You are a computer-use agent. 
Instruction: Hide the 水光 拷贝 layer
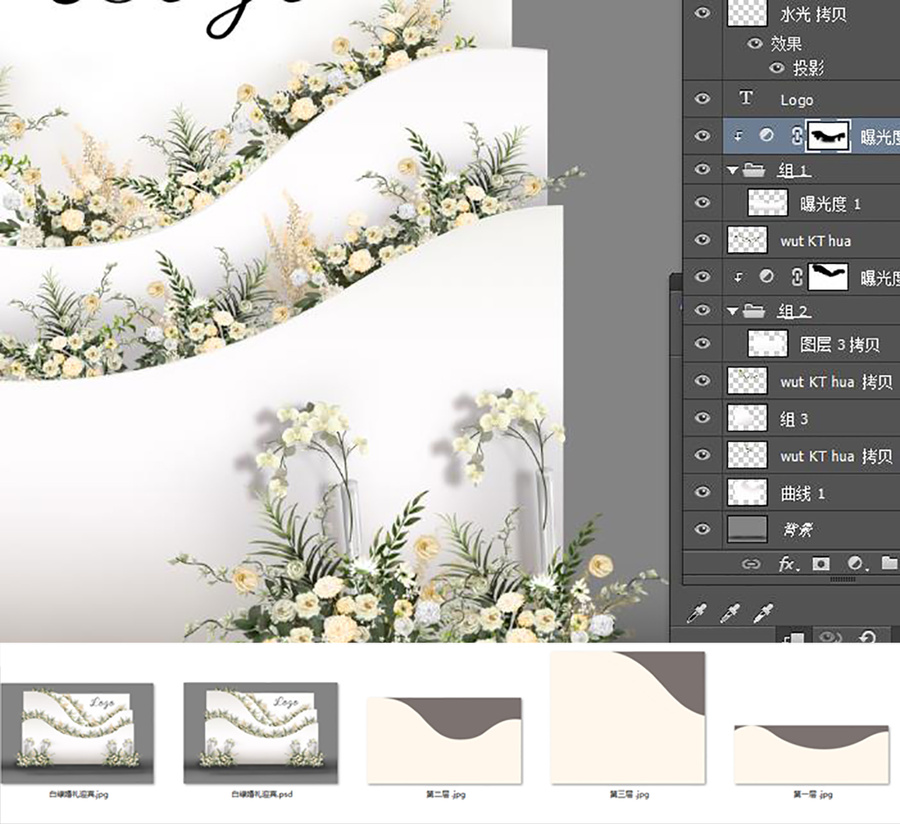tap(702, 13)
